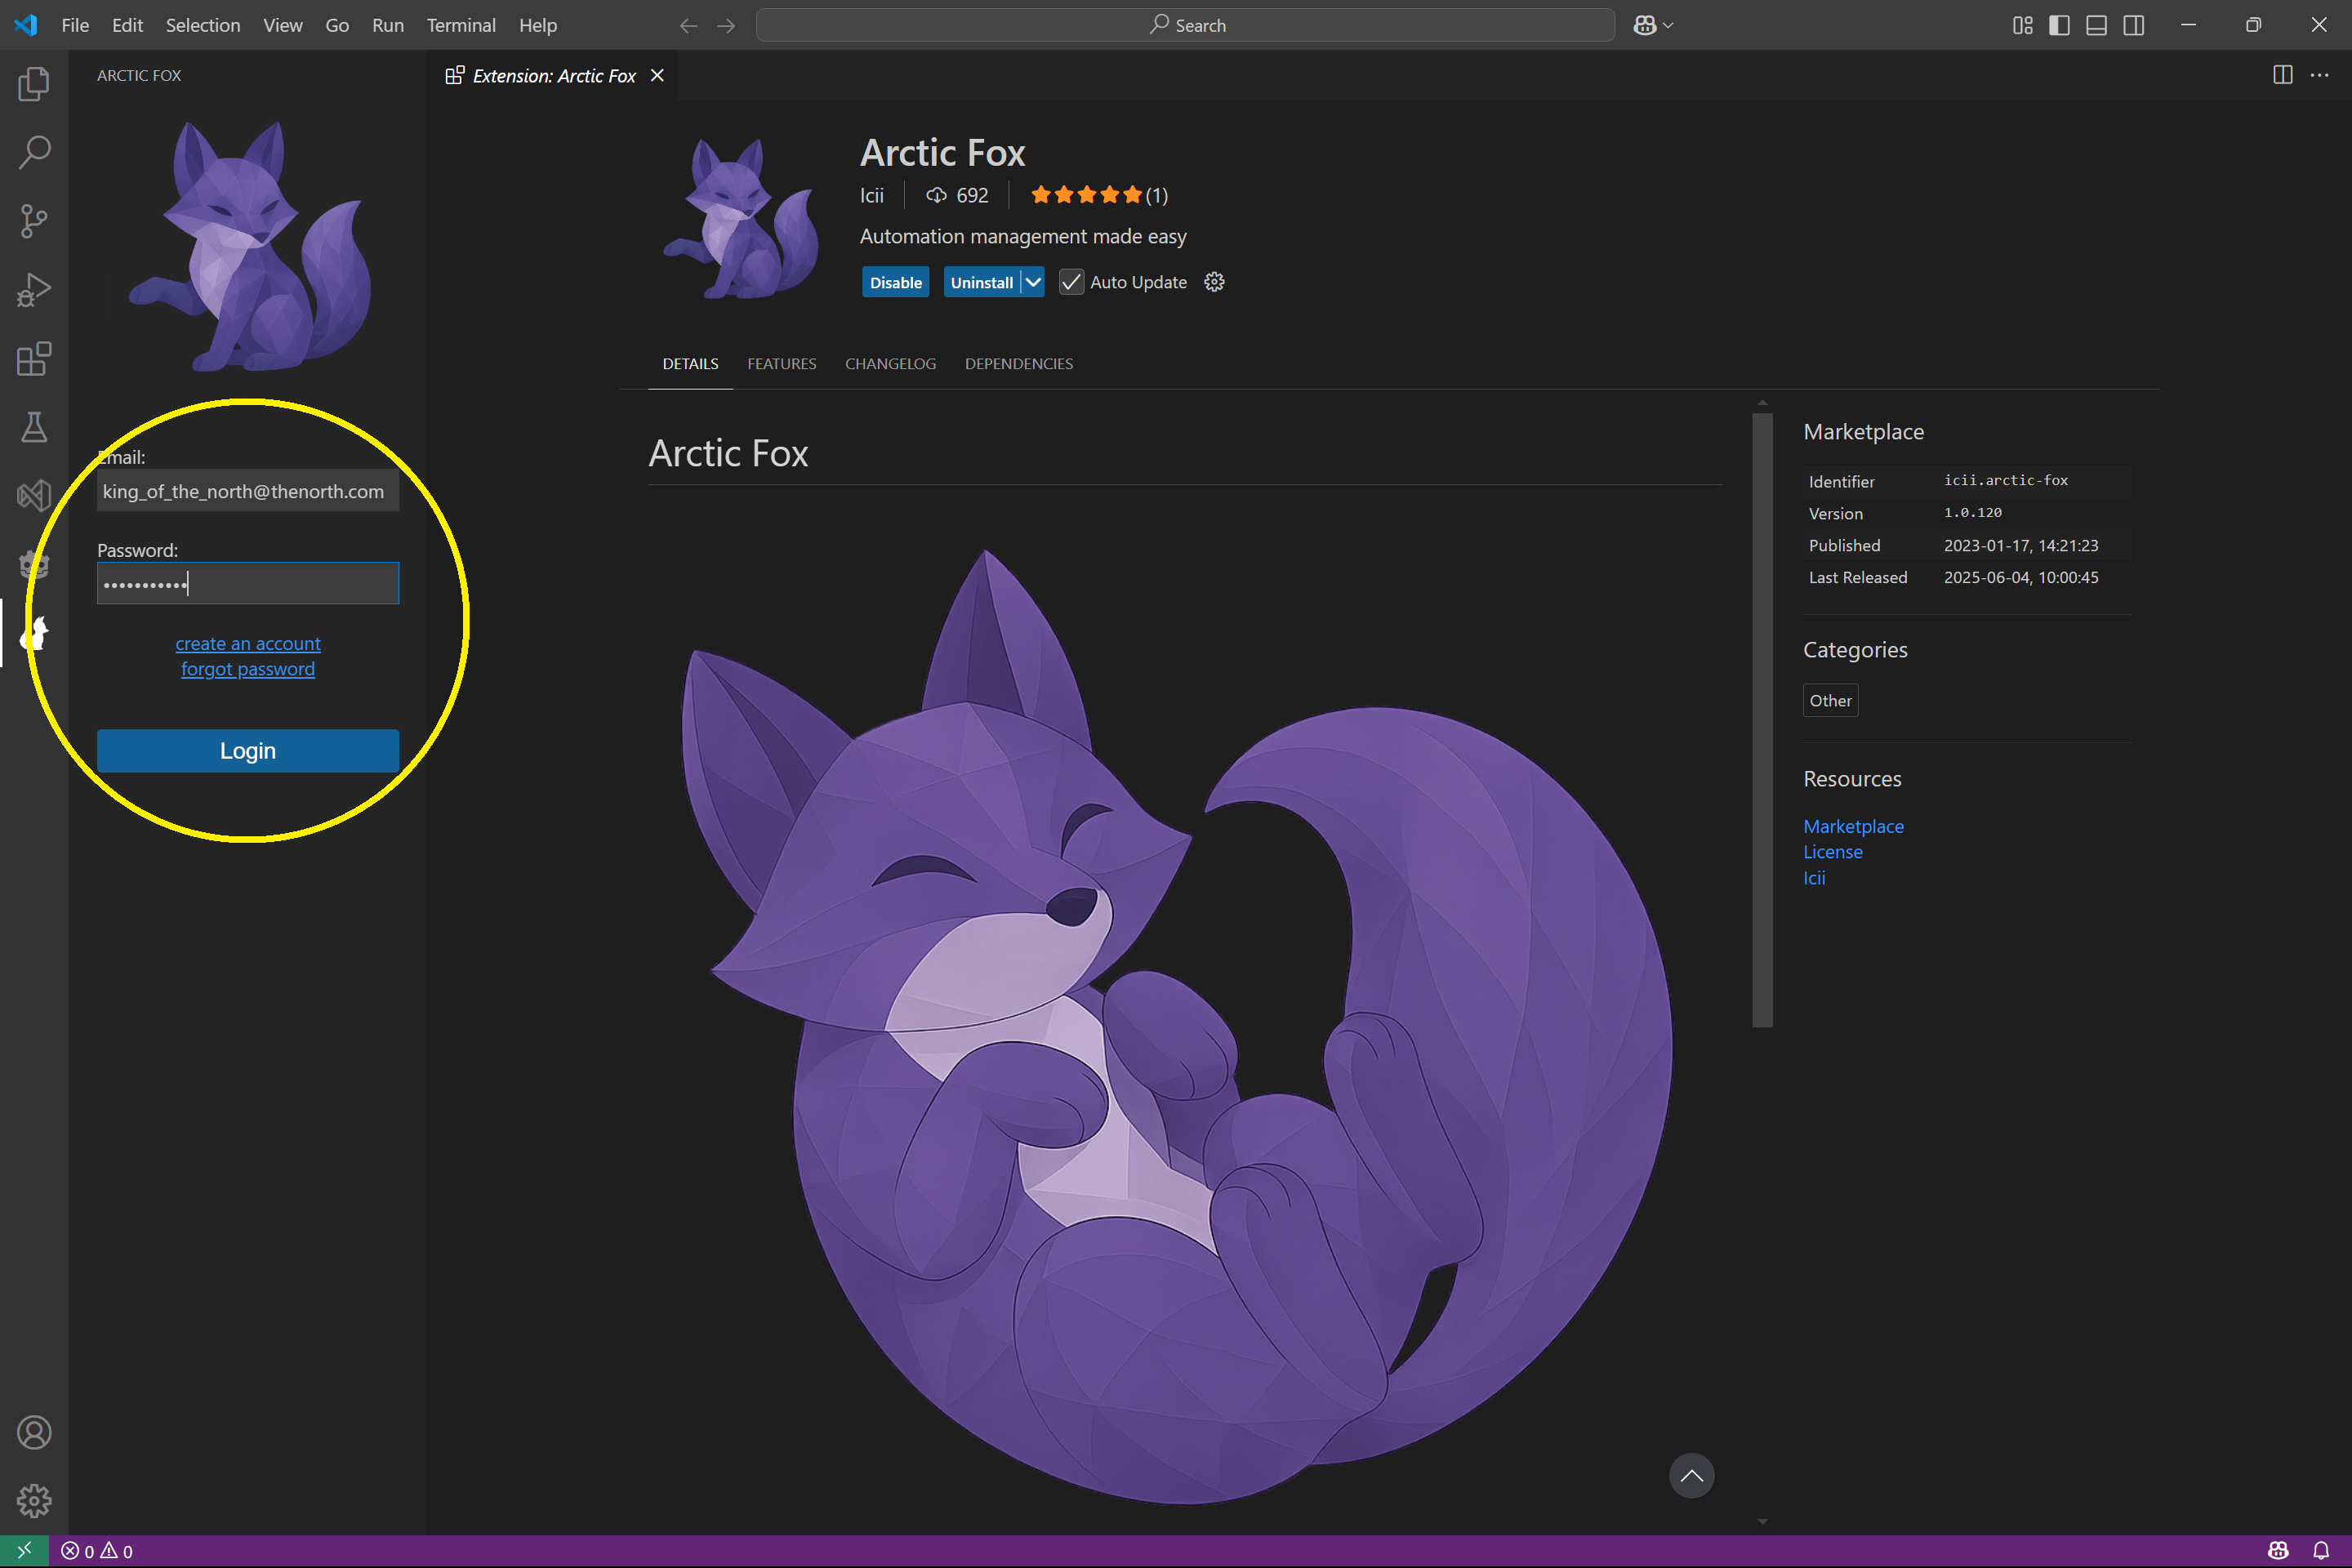This screenshot has height=1568, width=2352.
Task: Click the Copilot status bar icon
Action: coord(2278,1550)
